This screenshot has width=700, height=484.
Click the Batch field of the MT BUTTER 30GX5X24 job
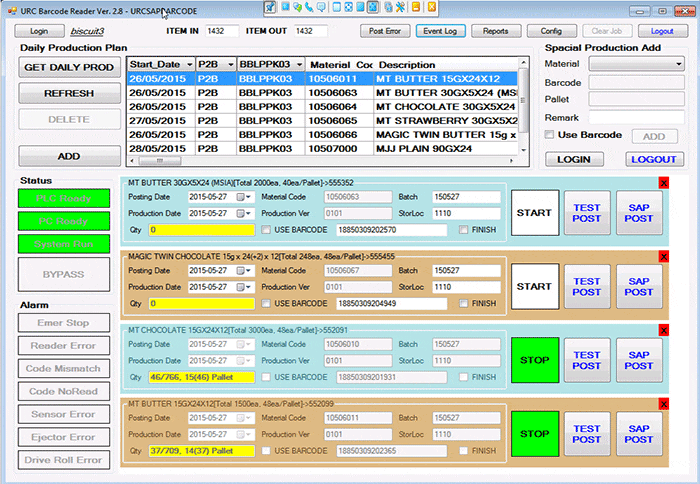click(466, 197)
